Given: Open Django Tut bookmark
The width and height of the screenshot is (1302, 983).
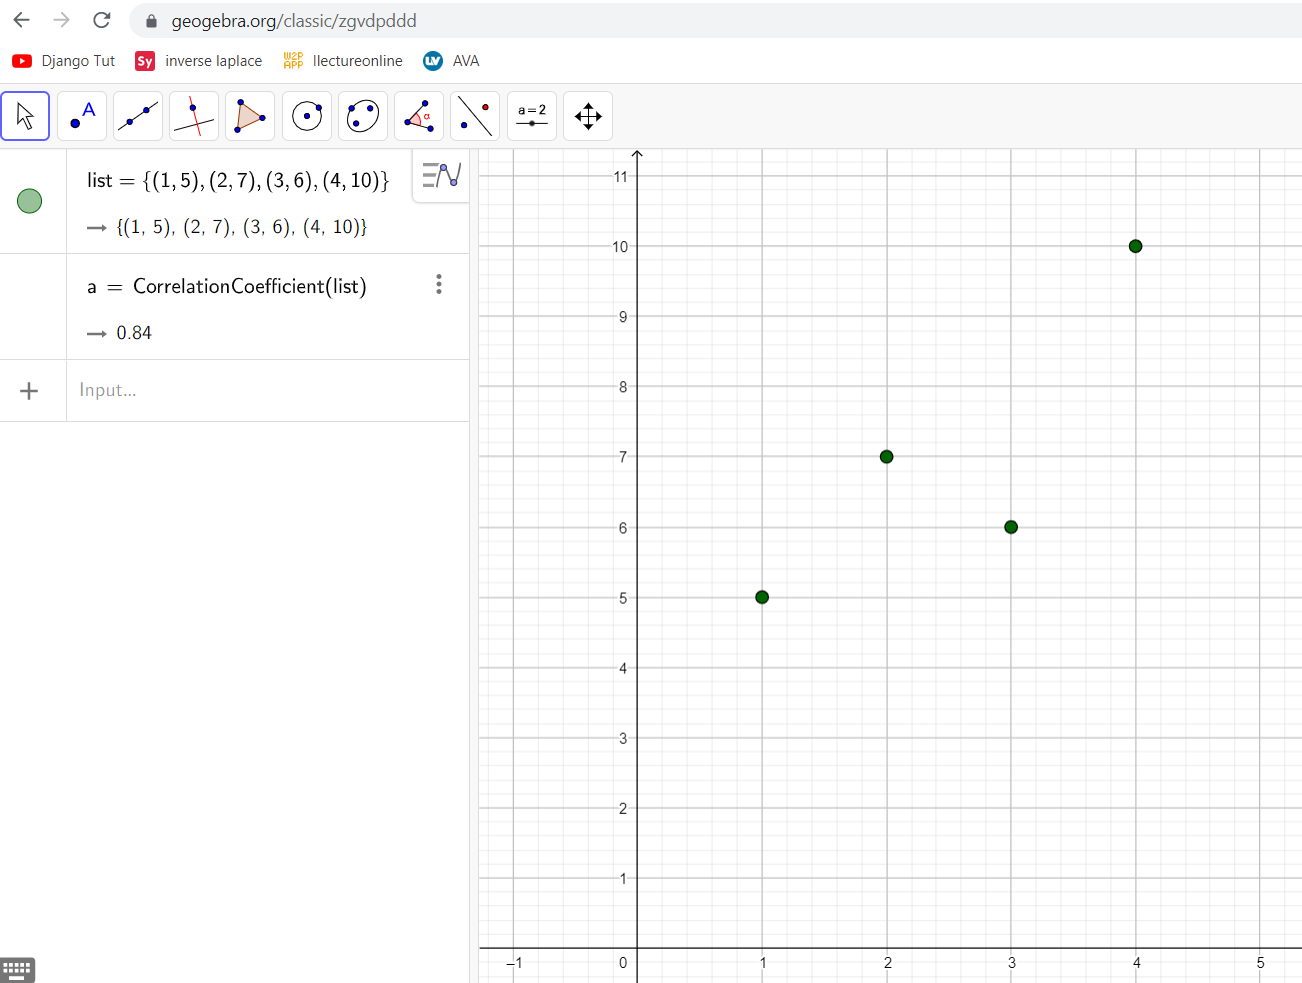Looking at the screenshot, I should (x=64, y=61).
